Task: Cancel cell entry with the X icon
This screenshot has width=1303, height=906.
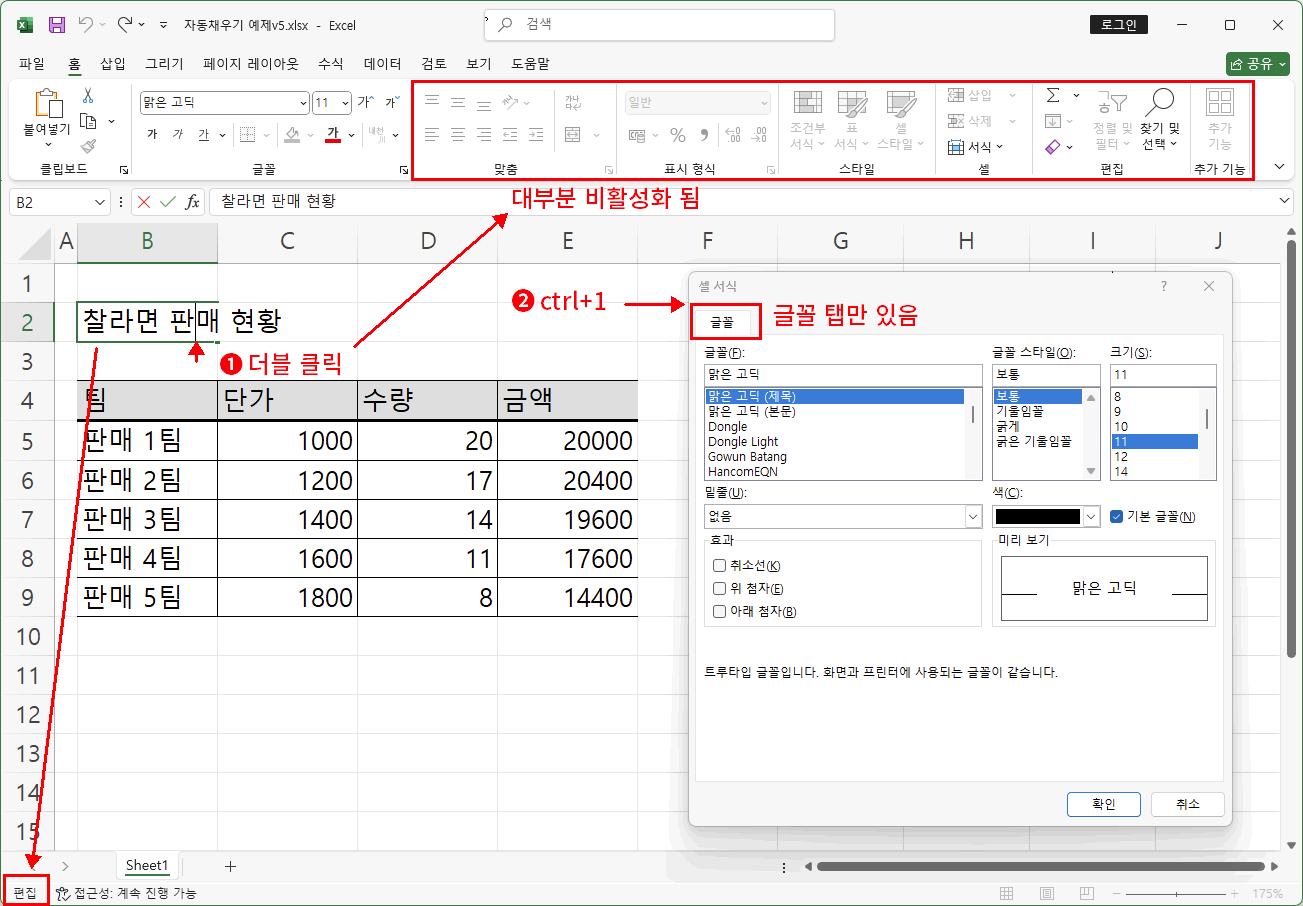Action: tap(144, 201)
